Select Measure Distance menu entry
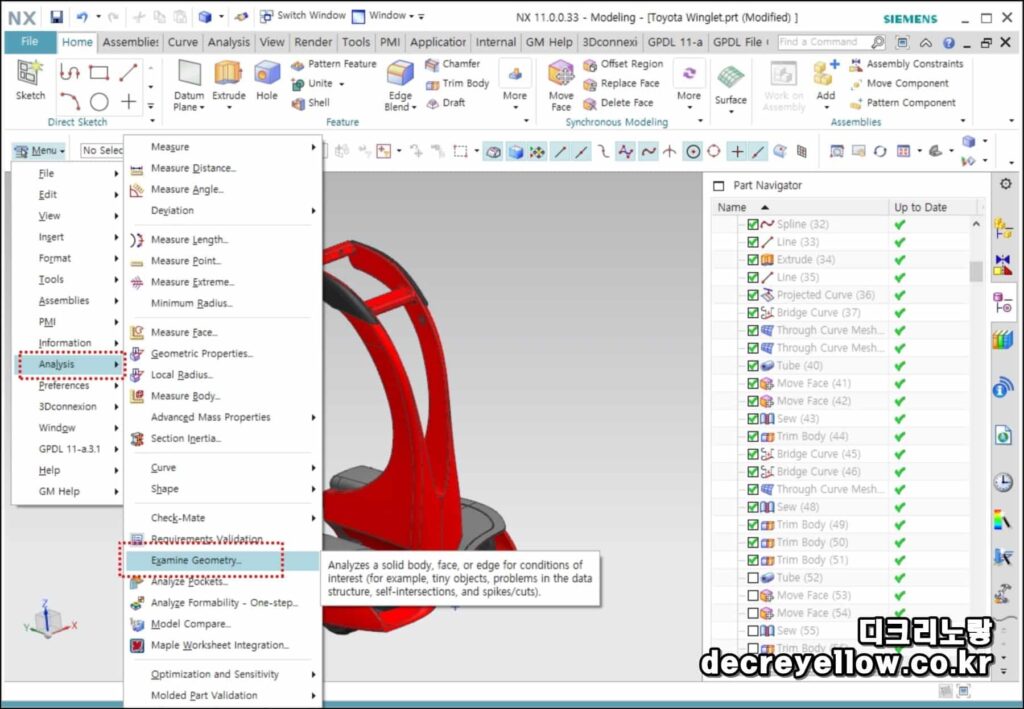The image size is (1024, 709). [222, 168]
